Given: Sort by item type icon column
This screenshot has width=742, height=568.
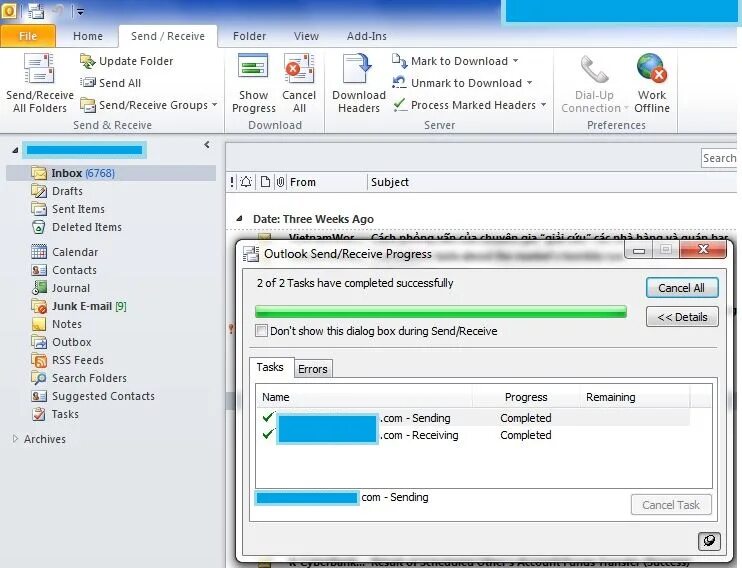Looking at the screenshot, I should [265, 182].
